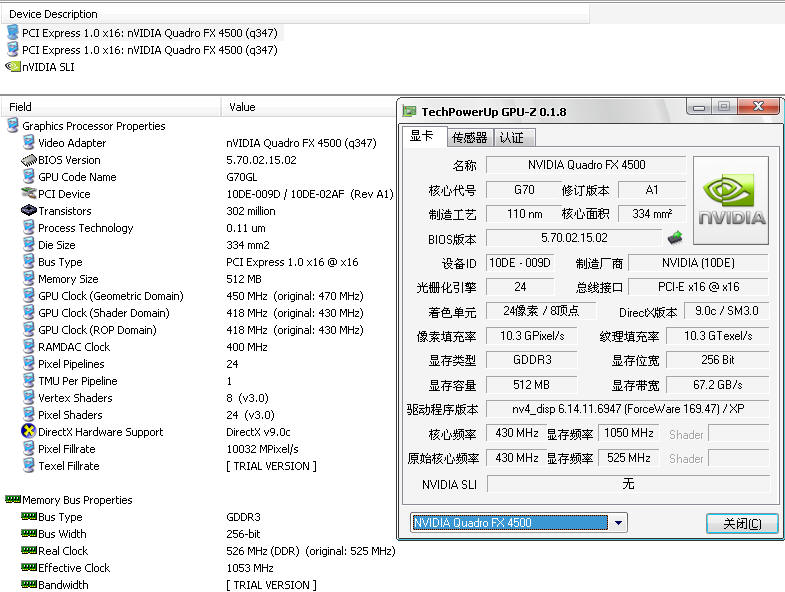
Task: Click the Pixel Fillrate row icon
Action: pyautogui.click(x=29, y=449)
